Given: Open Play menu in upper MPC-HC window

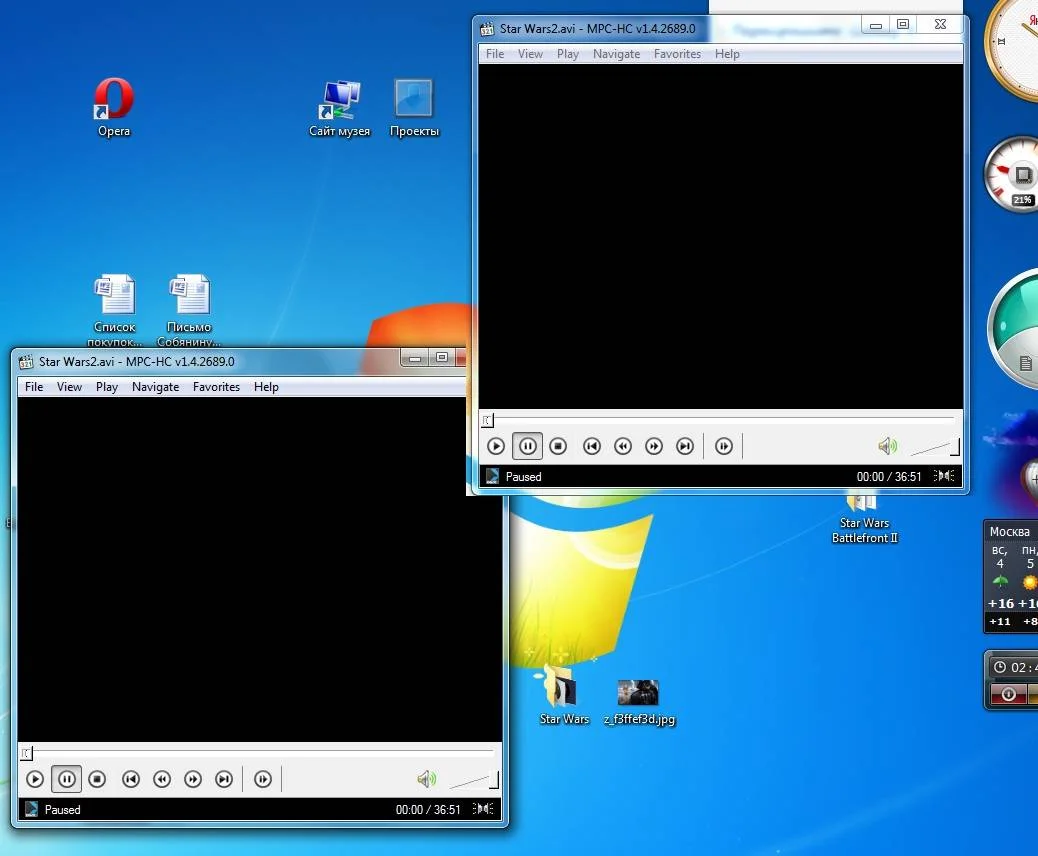Looking at the screenshot, I should pyautogui.click(x=567, y=54).
